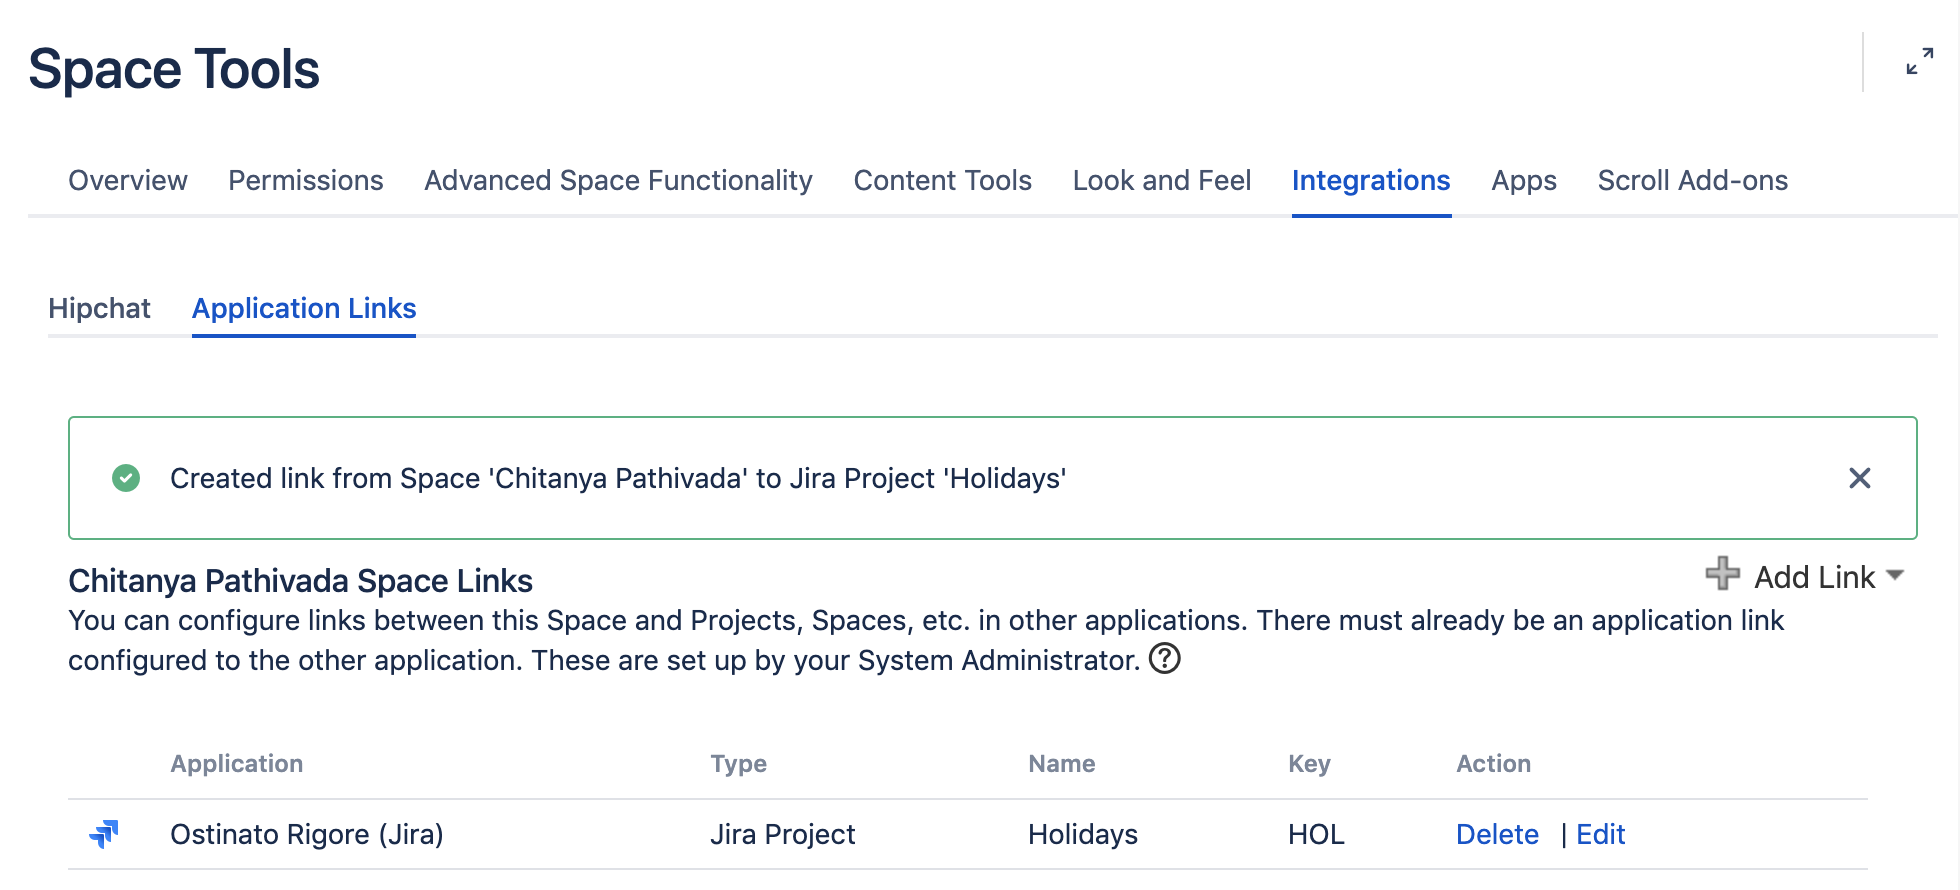1960x890 pixels.
Task: Click the Jira Project type cell
Action: (783, 834)
